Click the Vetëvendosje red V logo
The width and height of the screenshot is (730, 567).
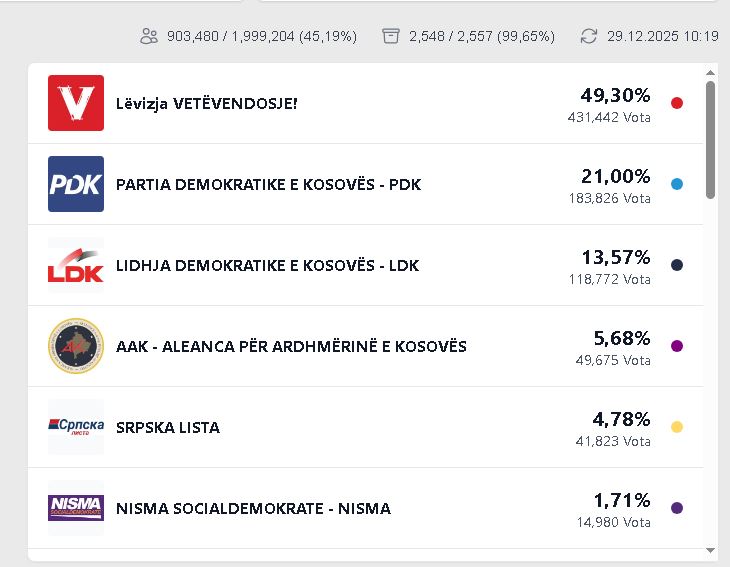coord(76,103)
